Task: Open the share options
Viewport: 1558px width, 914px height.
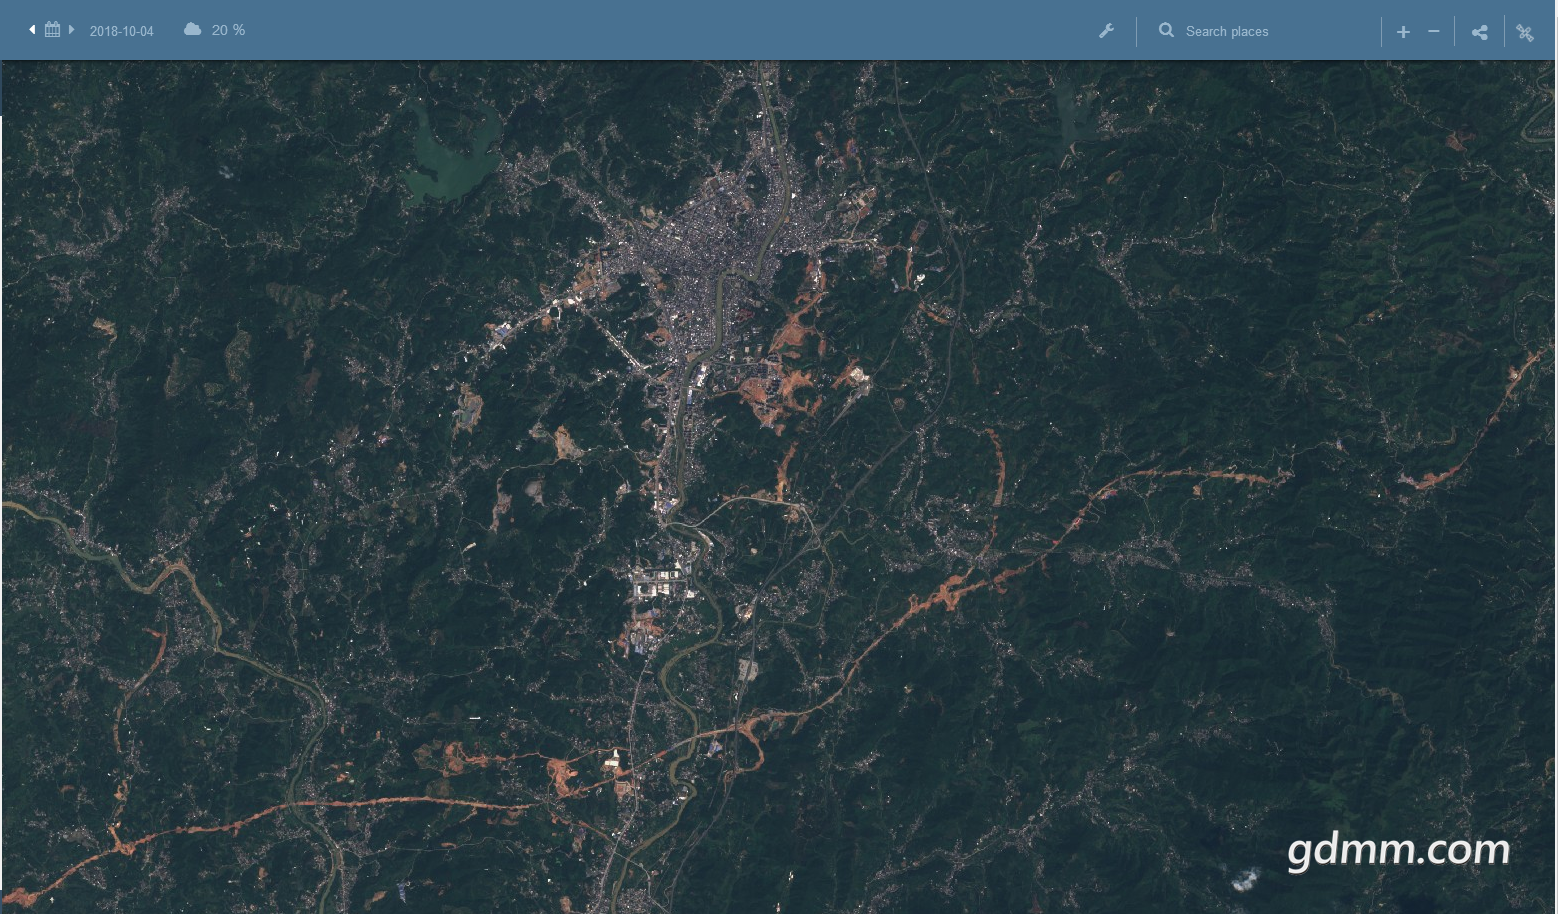Action: 1479,32
